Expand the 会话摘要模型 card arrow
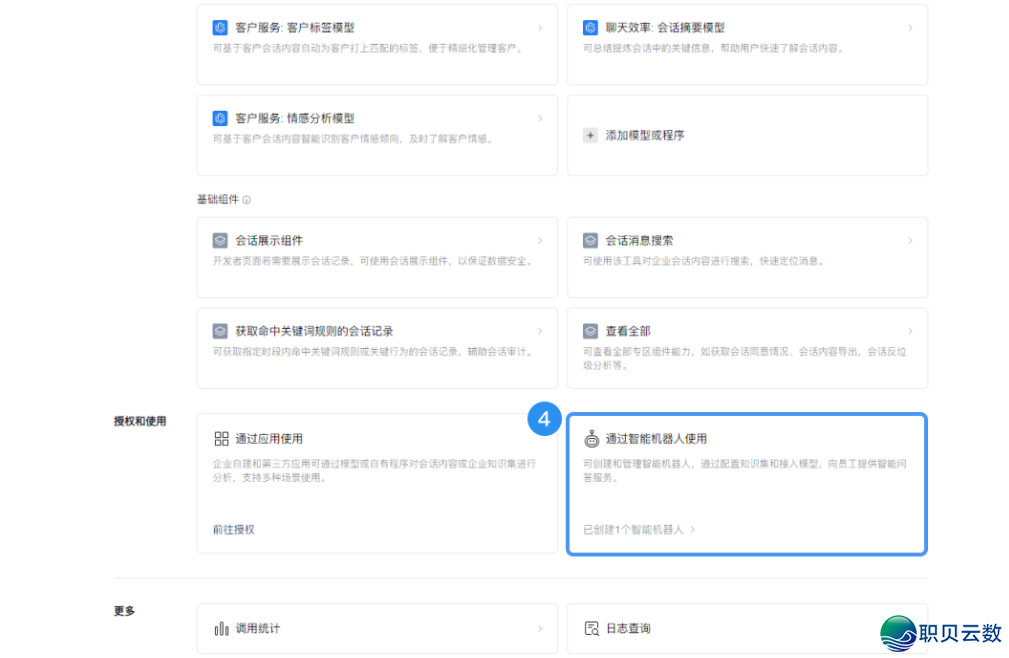The width and height of the screenshot is (1009, 658). point(910,28)
